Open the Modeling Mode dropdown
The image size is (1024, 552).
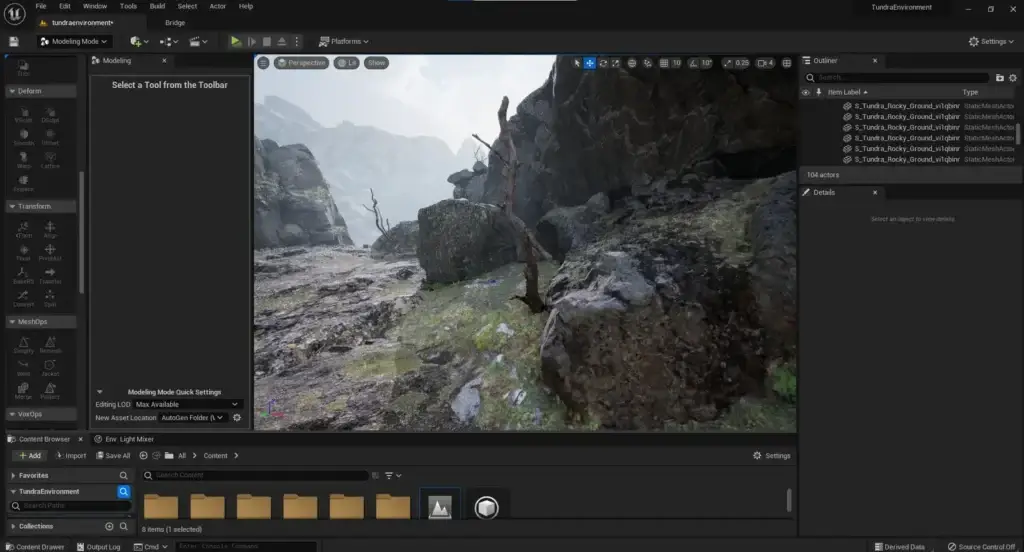click(75, 41)
